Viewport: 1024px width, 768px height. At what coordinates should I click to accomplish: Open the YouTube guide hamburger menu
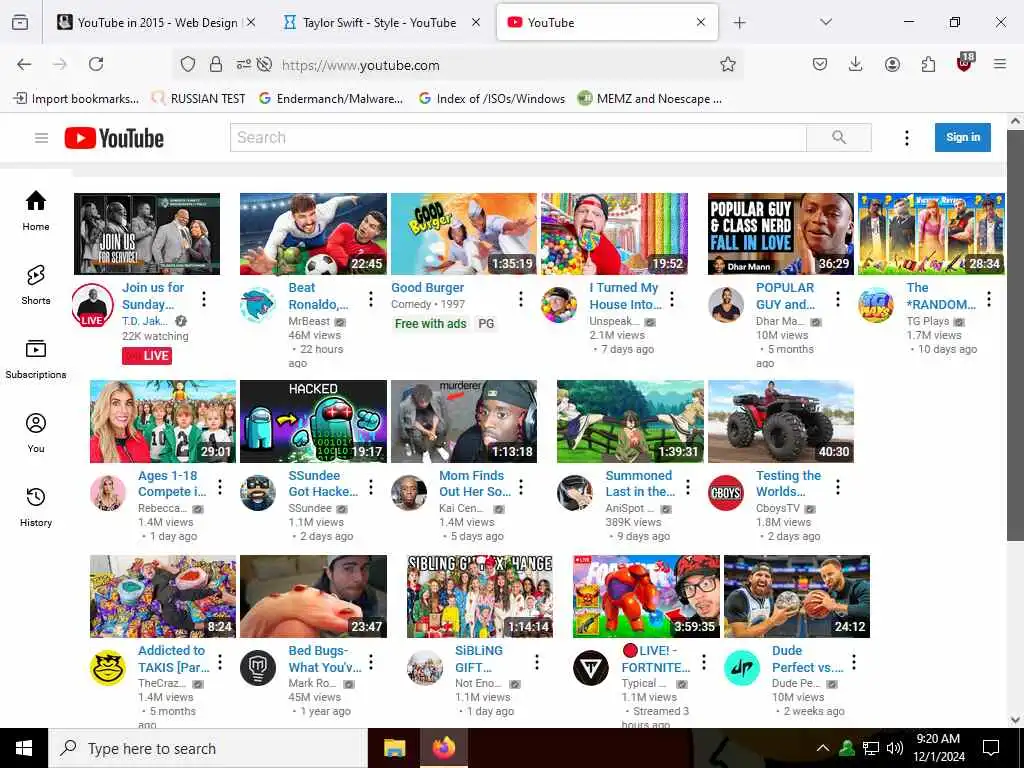(x=41, y=138)
